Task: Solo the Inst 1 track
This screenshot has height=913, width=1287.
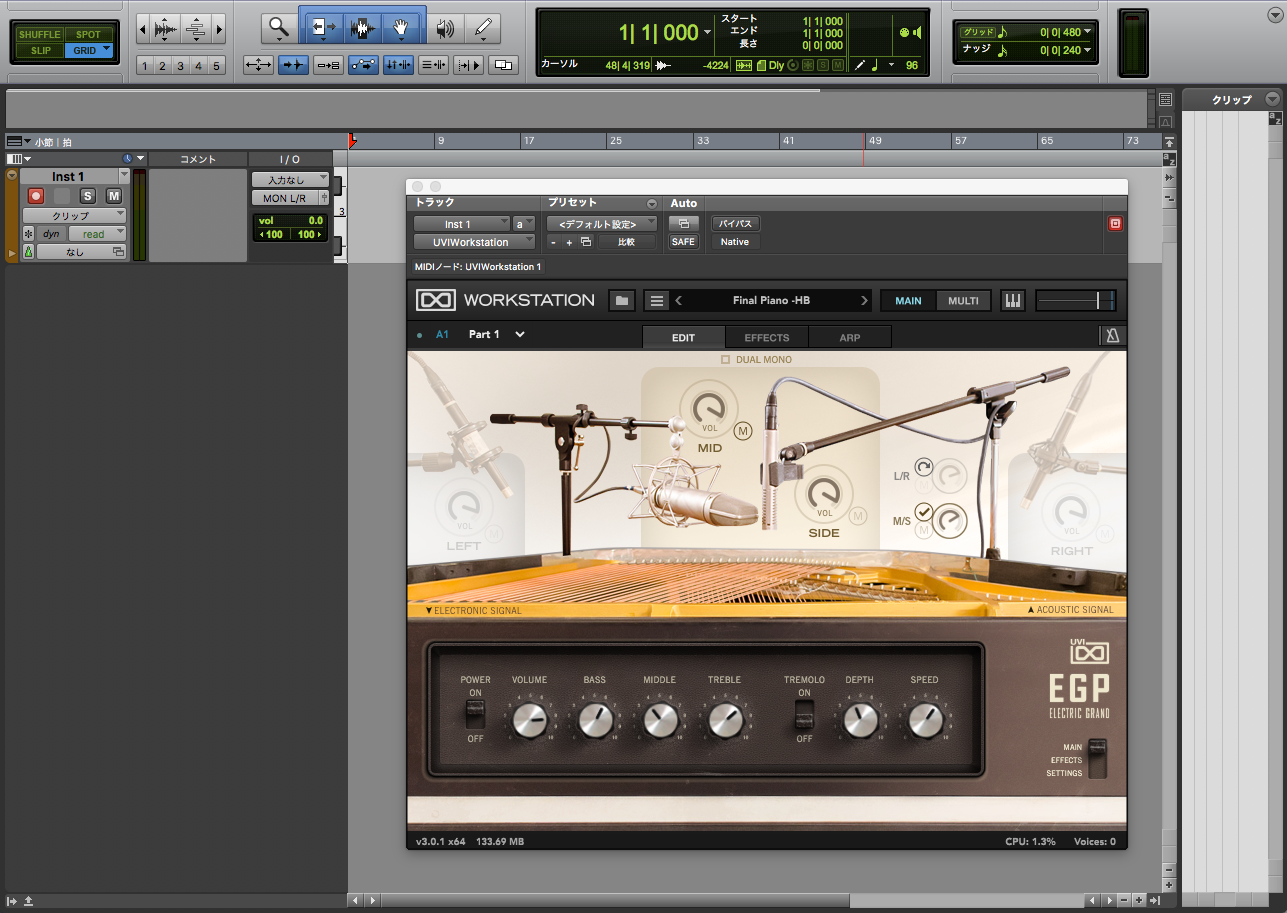Action: pos(87,196)
